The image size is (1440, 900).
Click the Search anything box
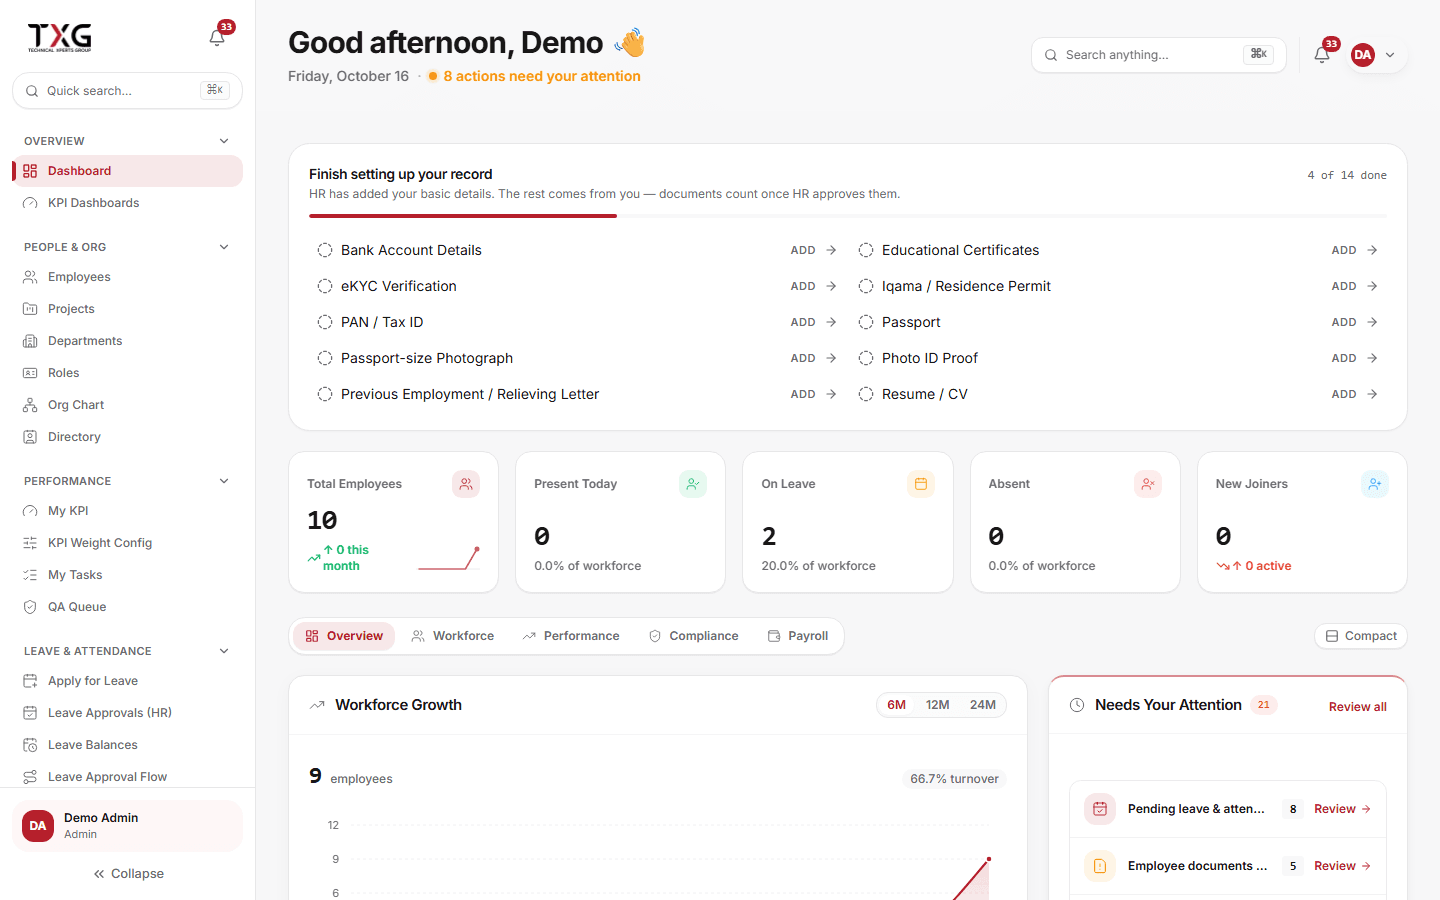pyautogui.click(x=1158, y=55)
